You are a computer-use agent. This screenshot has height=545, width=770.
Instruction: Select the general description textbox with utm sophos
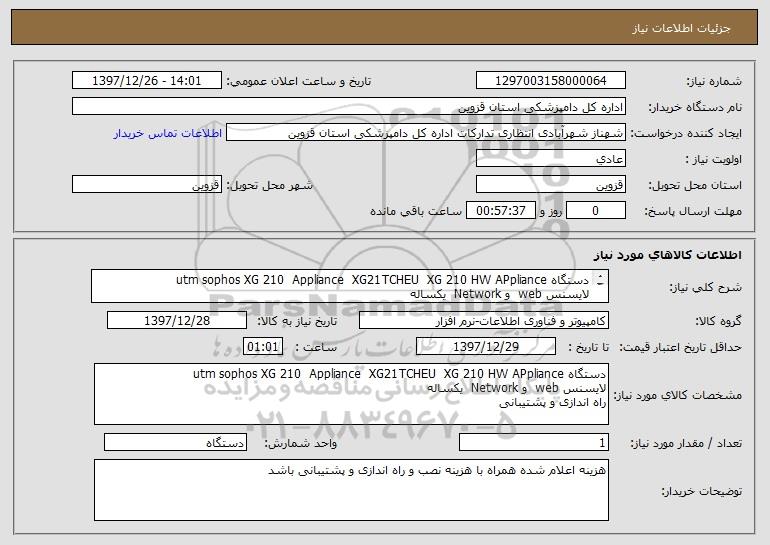(350, 286)
